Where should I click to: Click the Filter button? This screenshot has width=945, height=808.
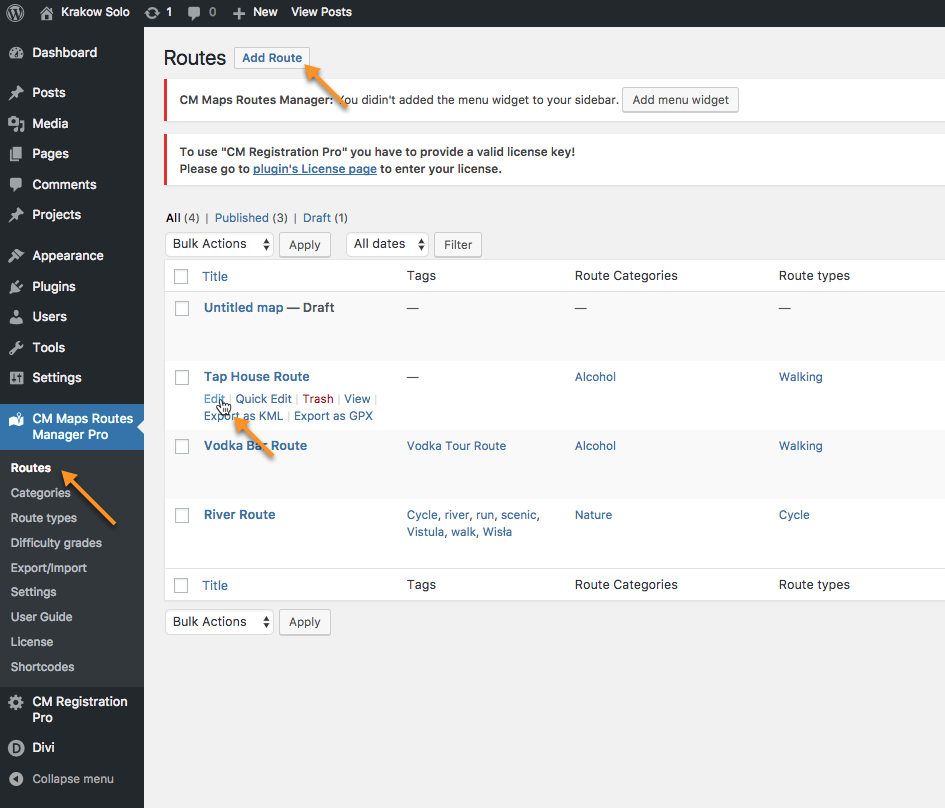click(458, 245)
